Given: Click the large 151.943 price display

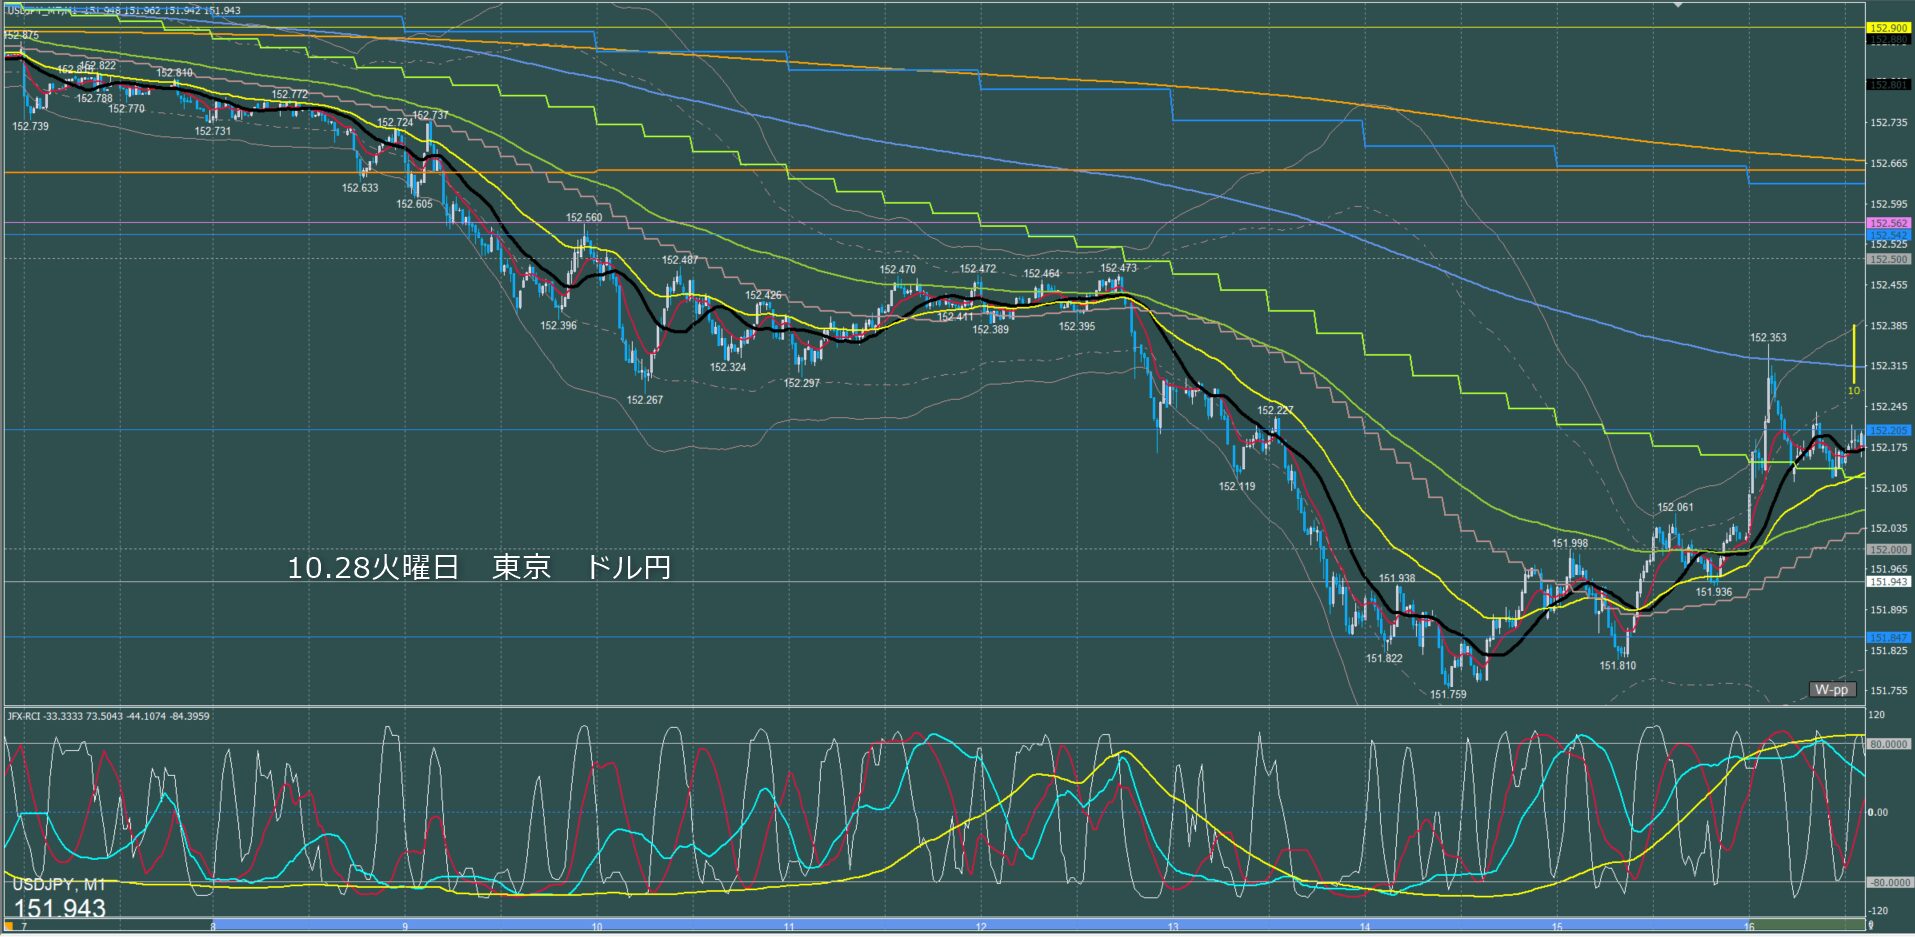Looking at the screenshot, I should (60, 908).
